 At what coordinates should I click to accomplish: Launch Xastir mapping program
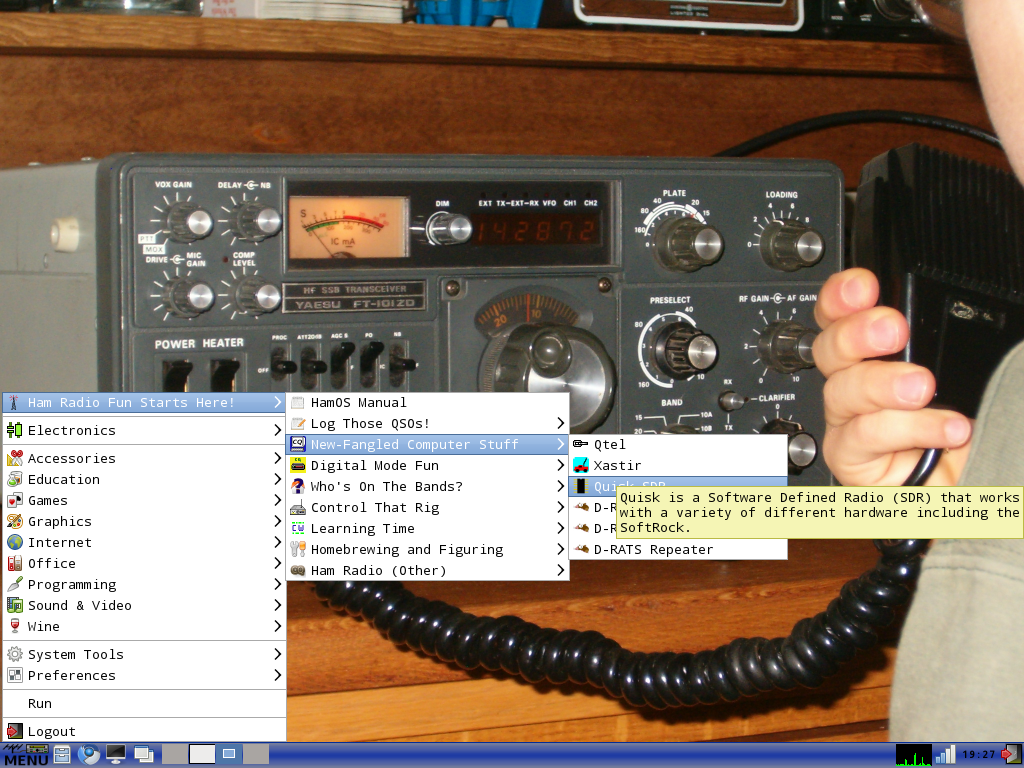coord(679,466)
